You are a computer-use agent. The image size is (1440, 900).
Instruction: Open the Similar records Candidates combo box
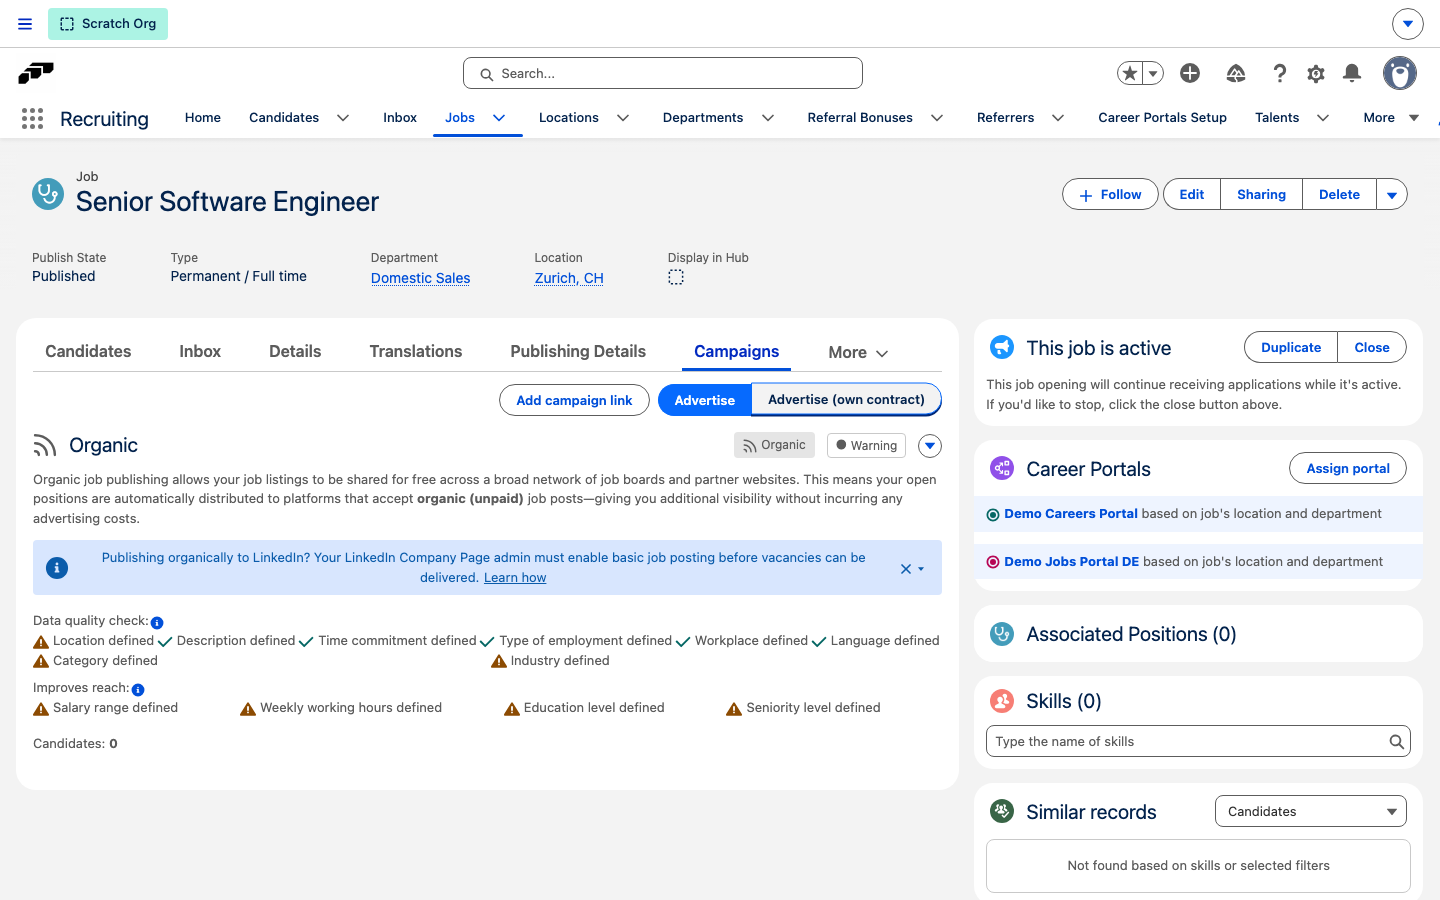coord(1311,811)
